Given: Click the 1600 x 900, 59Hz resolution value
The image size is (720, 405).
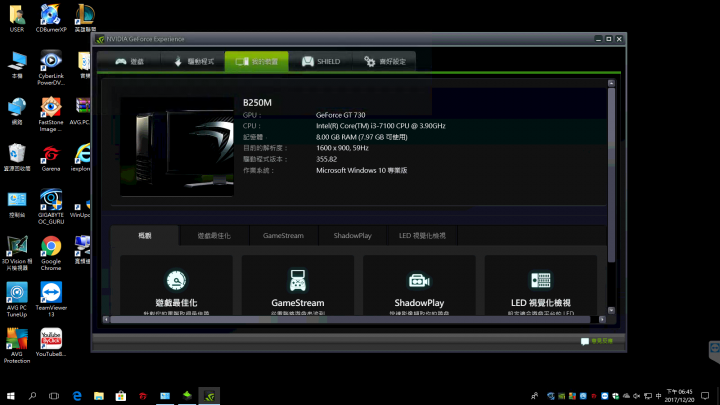Looking at the screenshot, I should [342, 148].
